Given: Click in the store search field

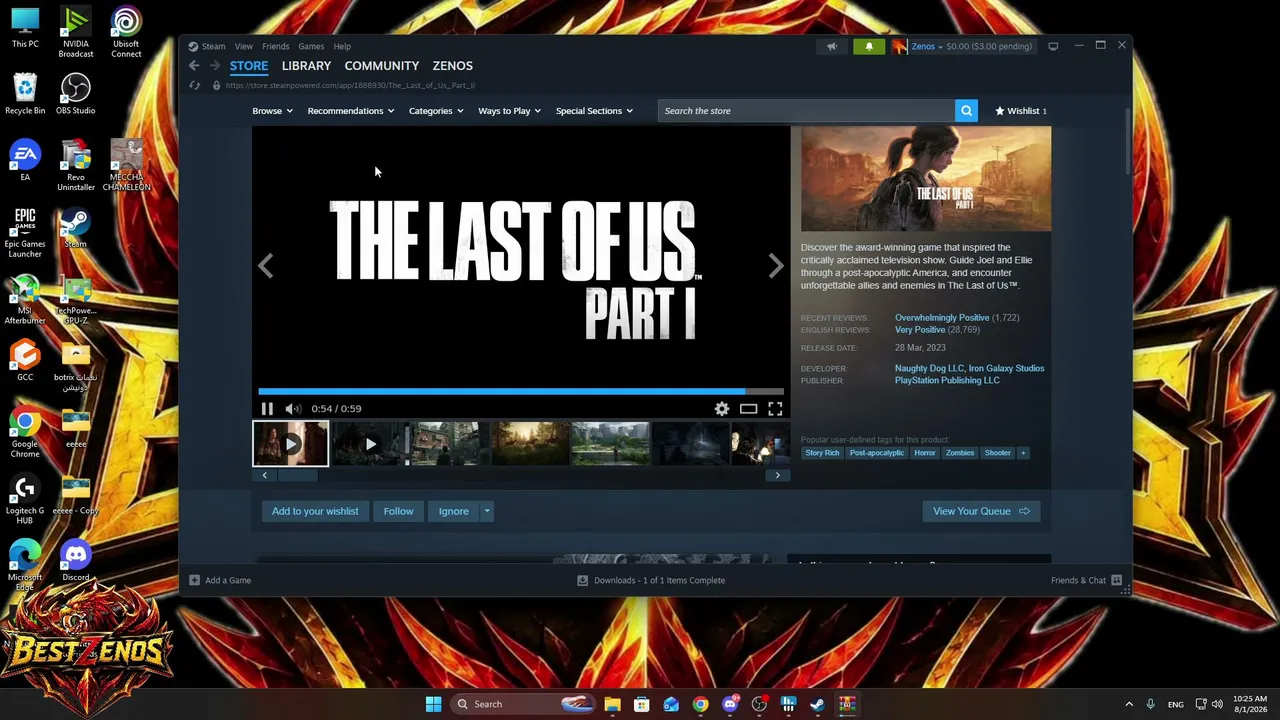Looking at the screenshot, I should [x=806, y=111].
